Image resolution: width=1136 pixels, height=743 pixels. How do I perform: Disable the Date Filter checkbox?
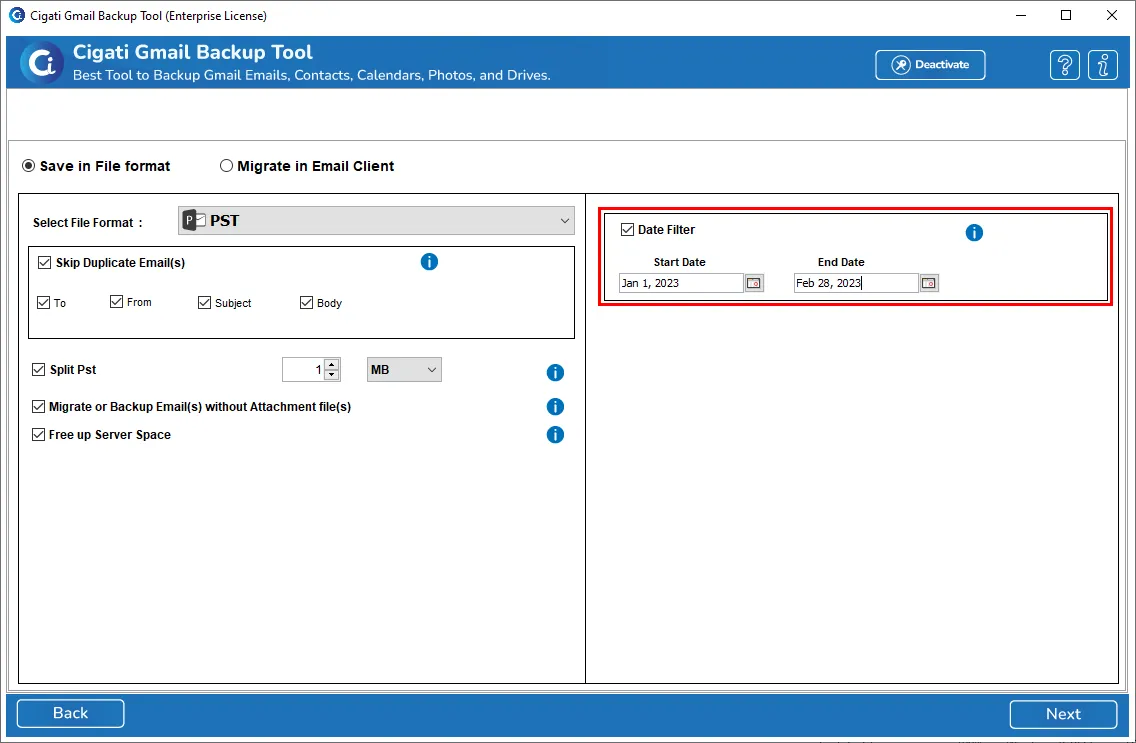click(x=627, y=230)
